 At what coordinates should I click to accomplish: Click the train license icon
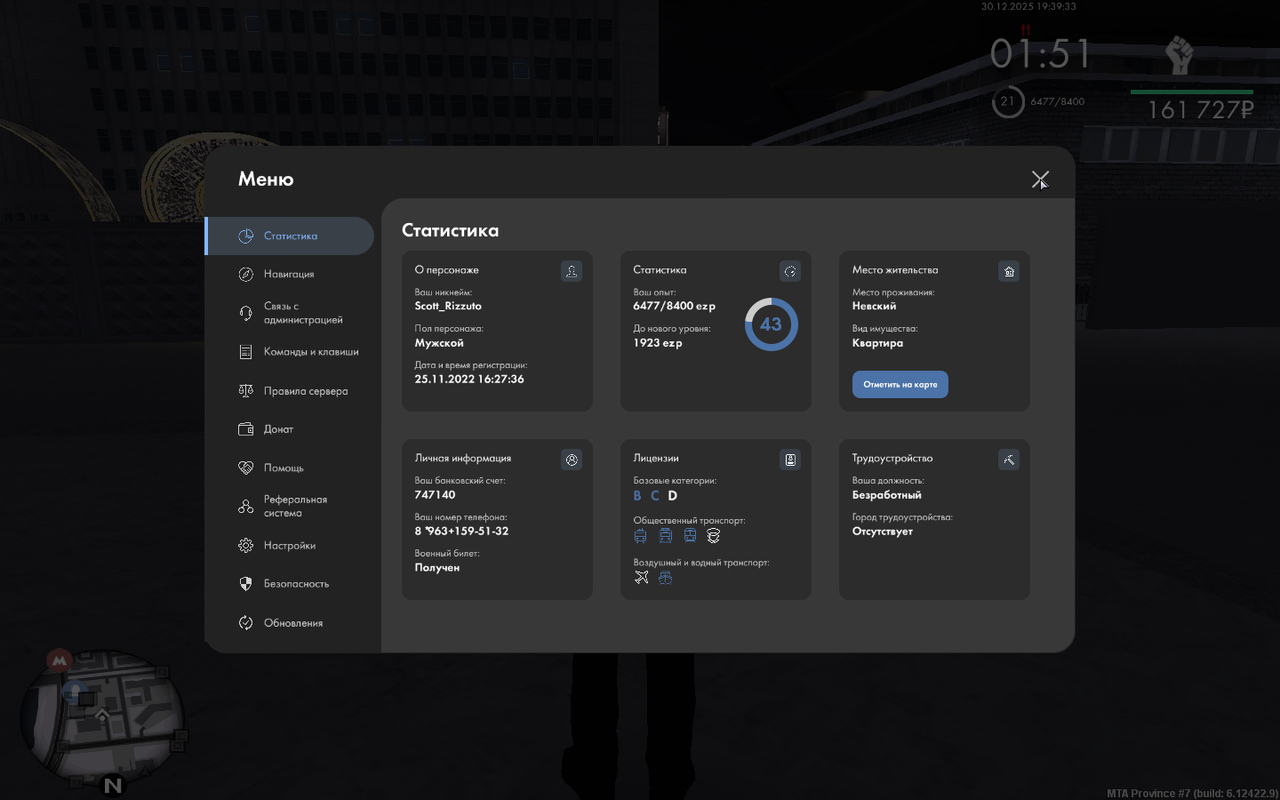pos(690,536)
